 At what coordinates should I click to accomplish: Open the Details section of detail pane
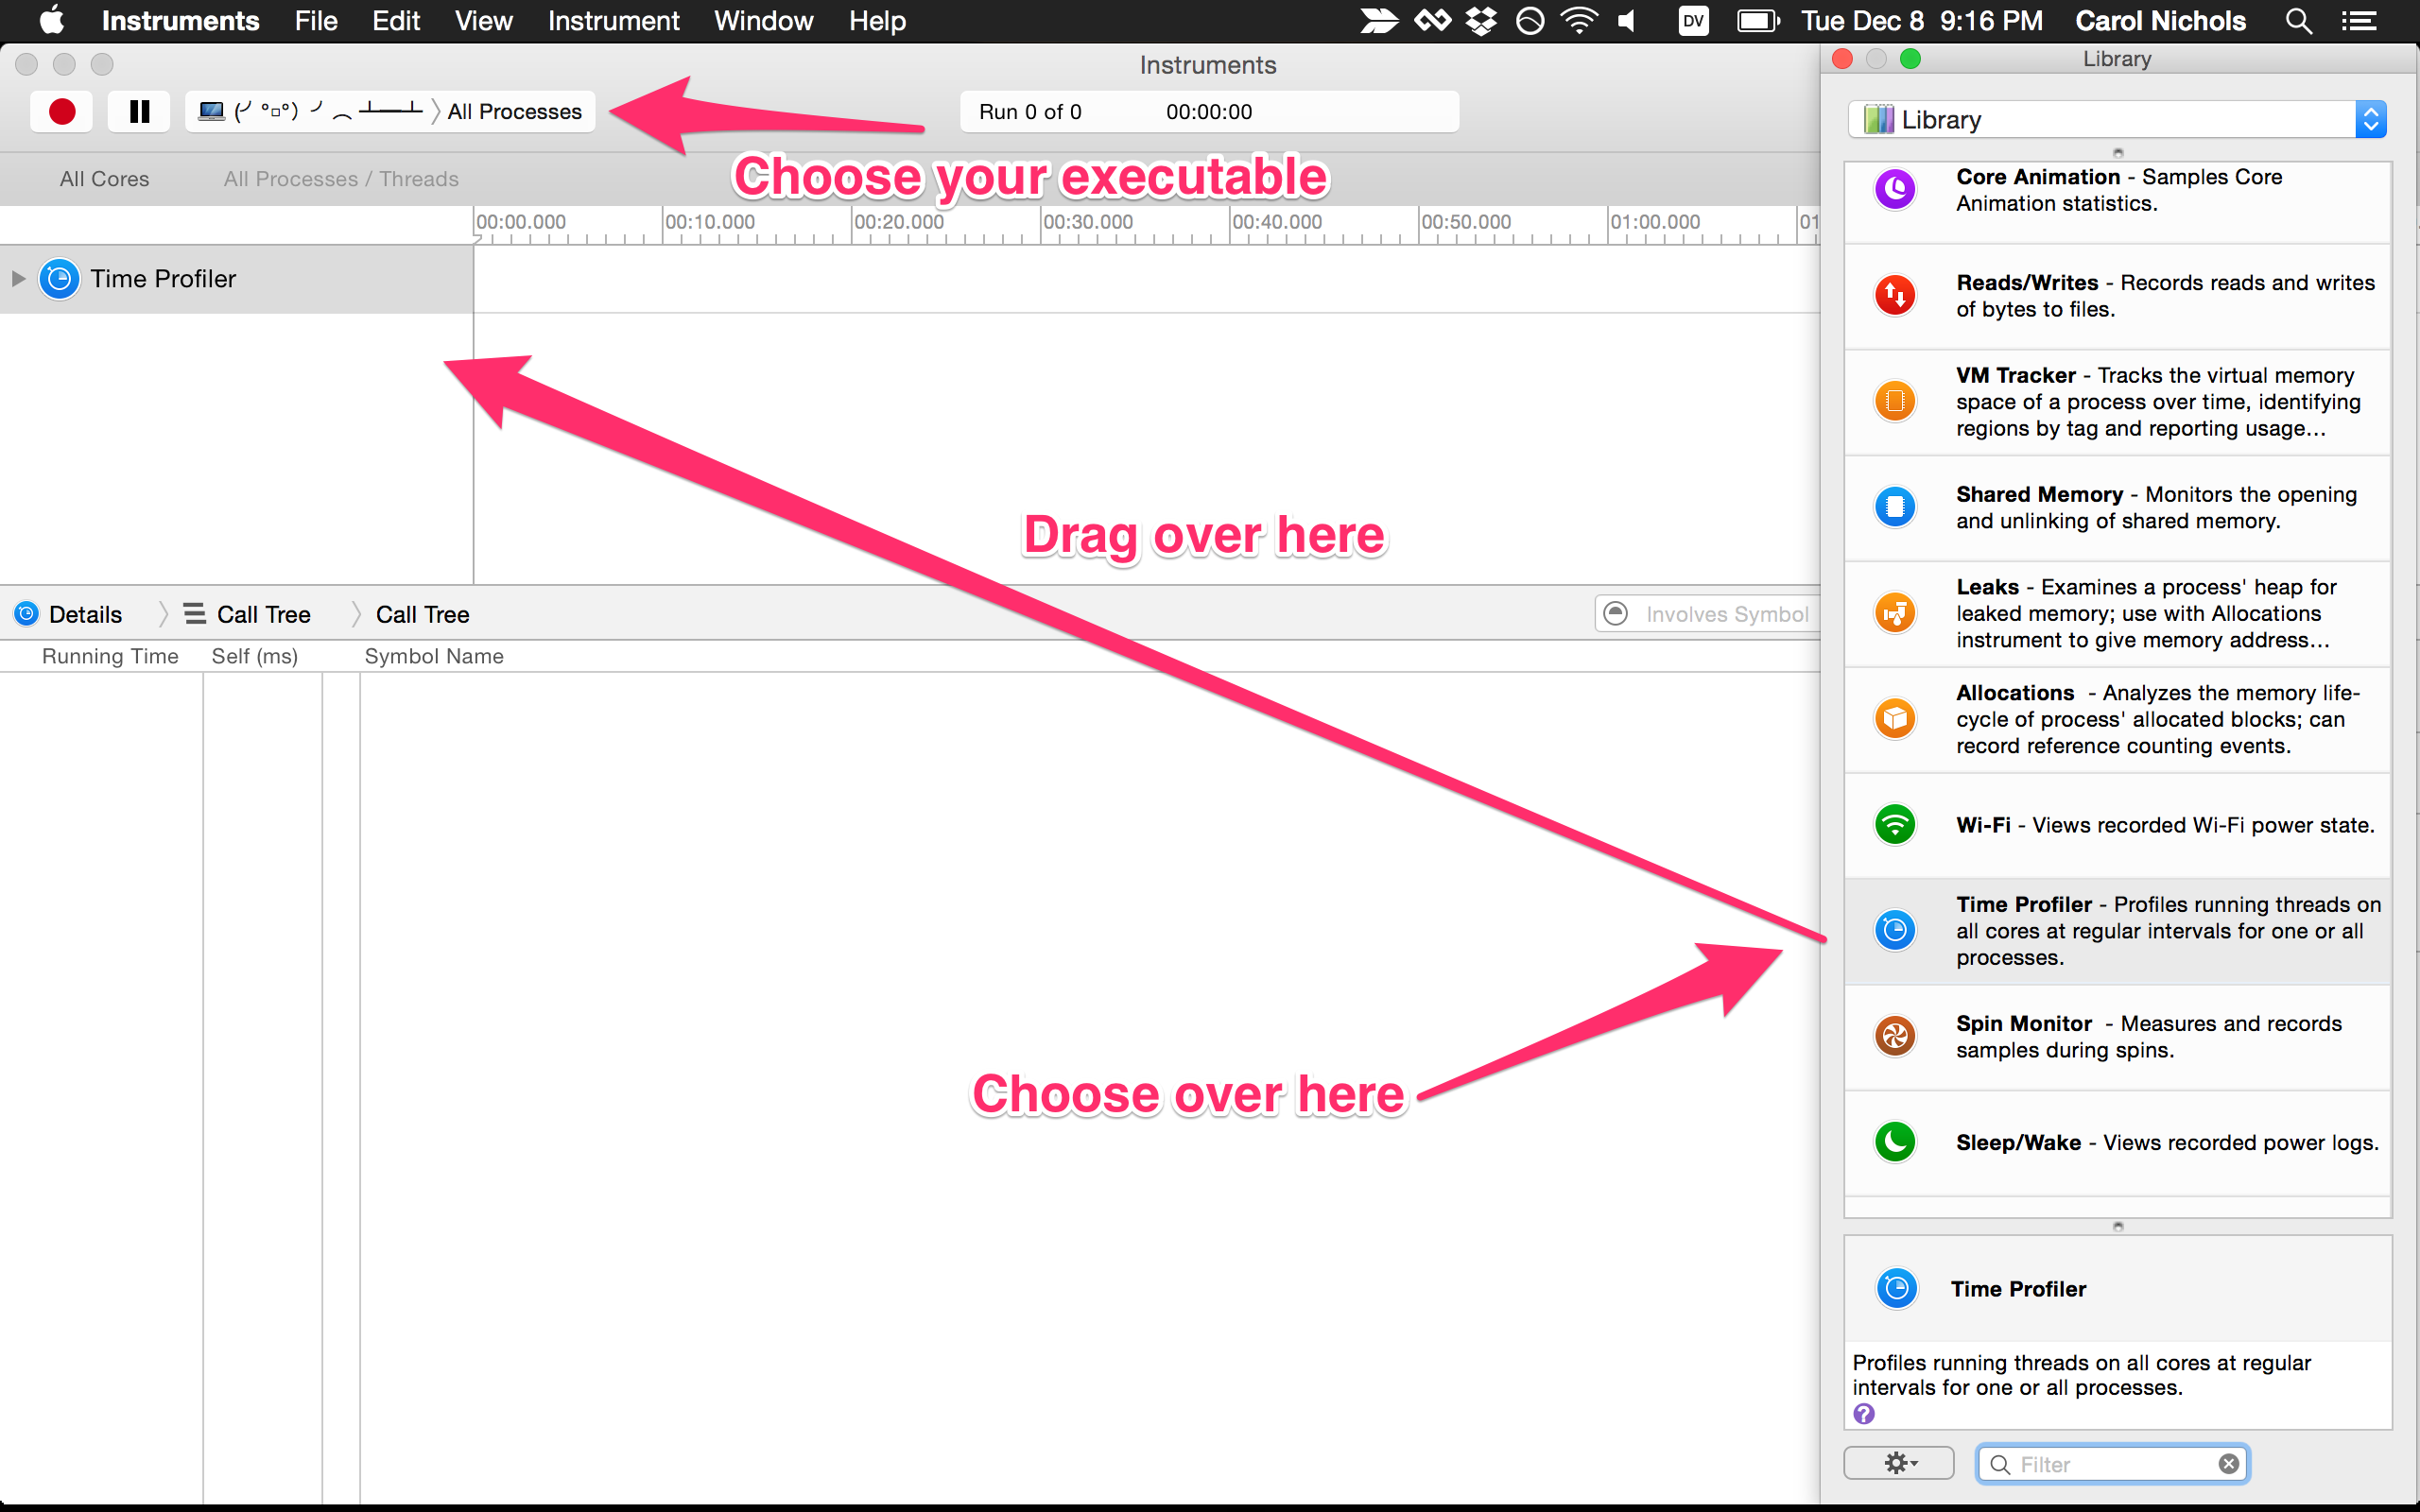(85, 615)
